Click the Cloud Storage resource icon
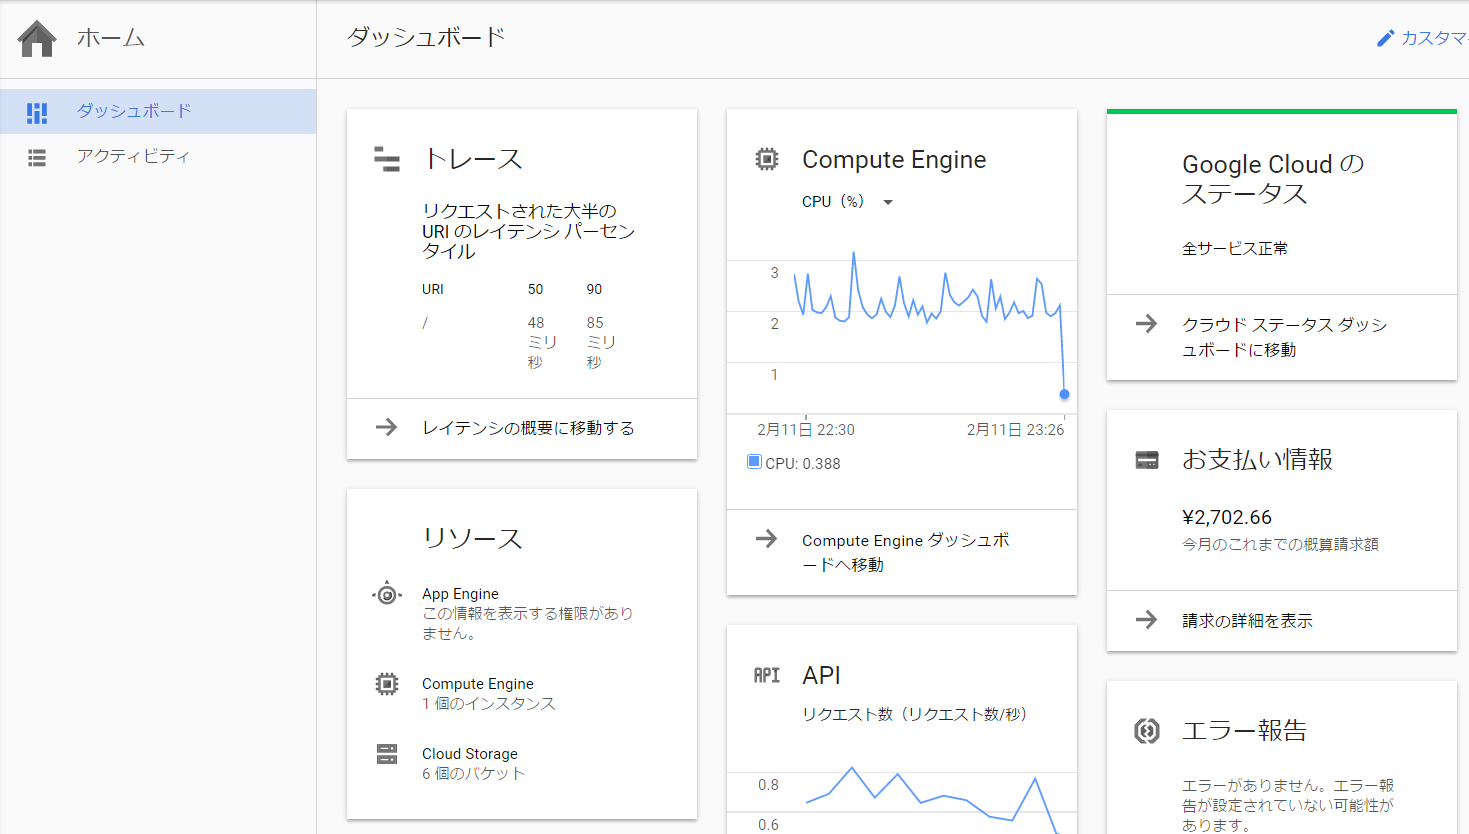The image size is (1469, 834). tap(387, 754)
